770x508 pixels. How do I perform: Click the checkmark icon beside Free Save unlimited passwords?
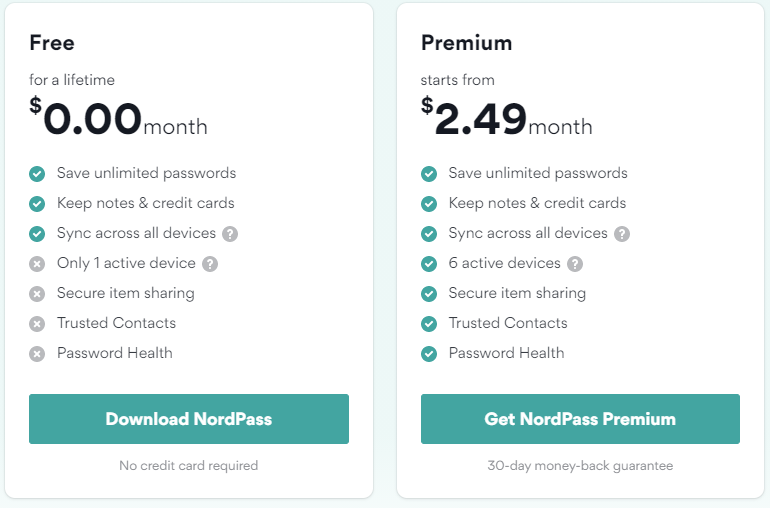(x=37, y=174)
